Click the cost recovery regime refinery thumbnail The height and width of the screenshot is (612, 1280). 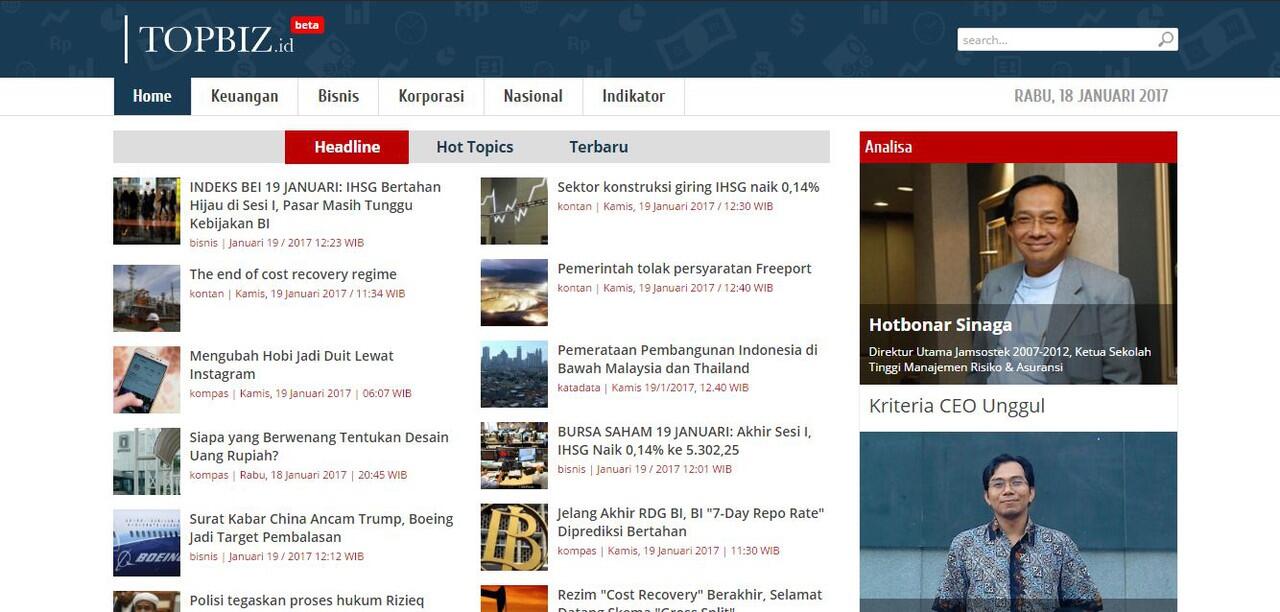(147, 298)
